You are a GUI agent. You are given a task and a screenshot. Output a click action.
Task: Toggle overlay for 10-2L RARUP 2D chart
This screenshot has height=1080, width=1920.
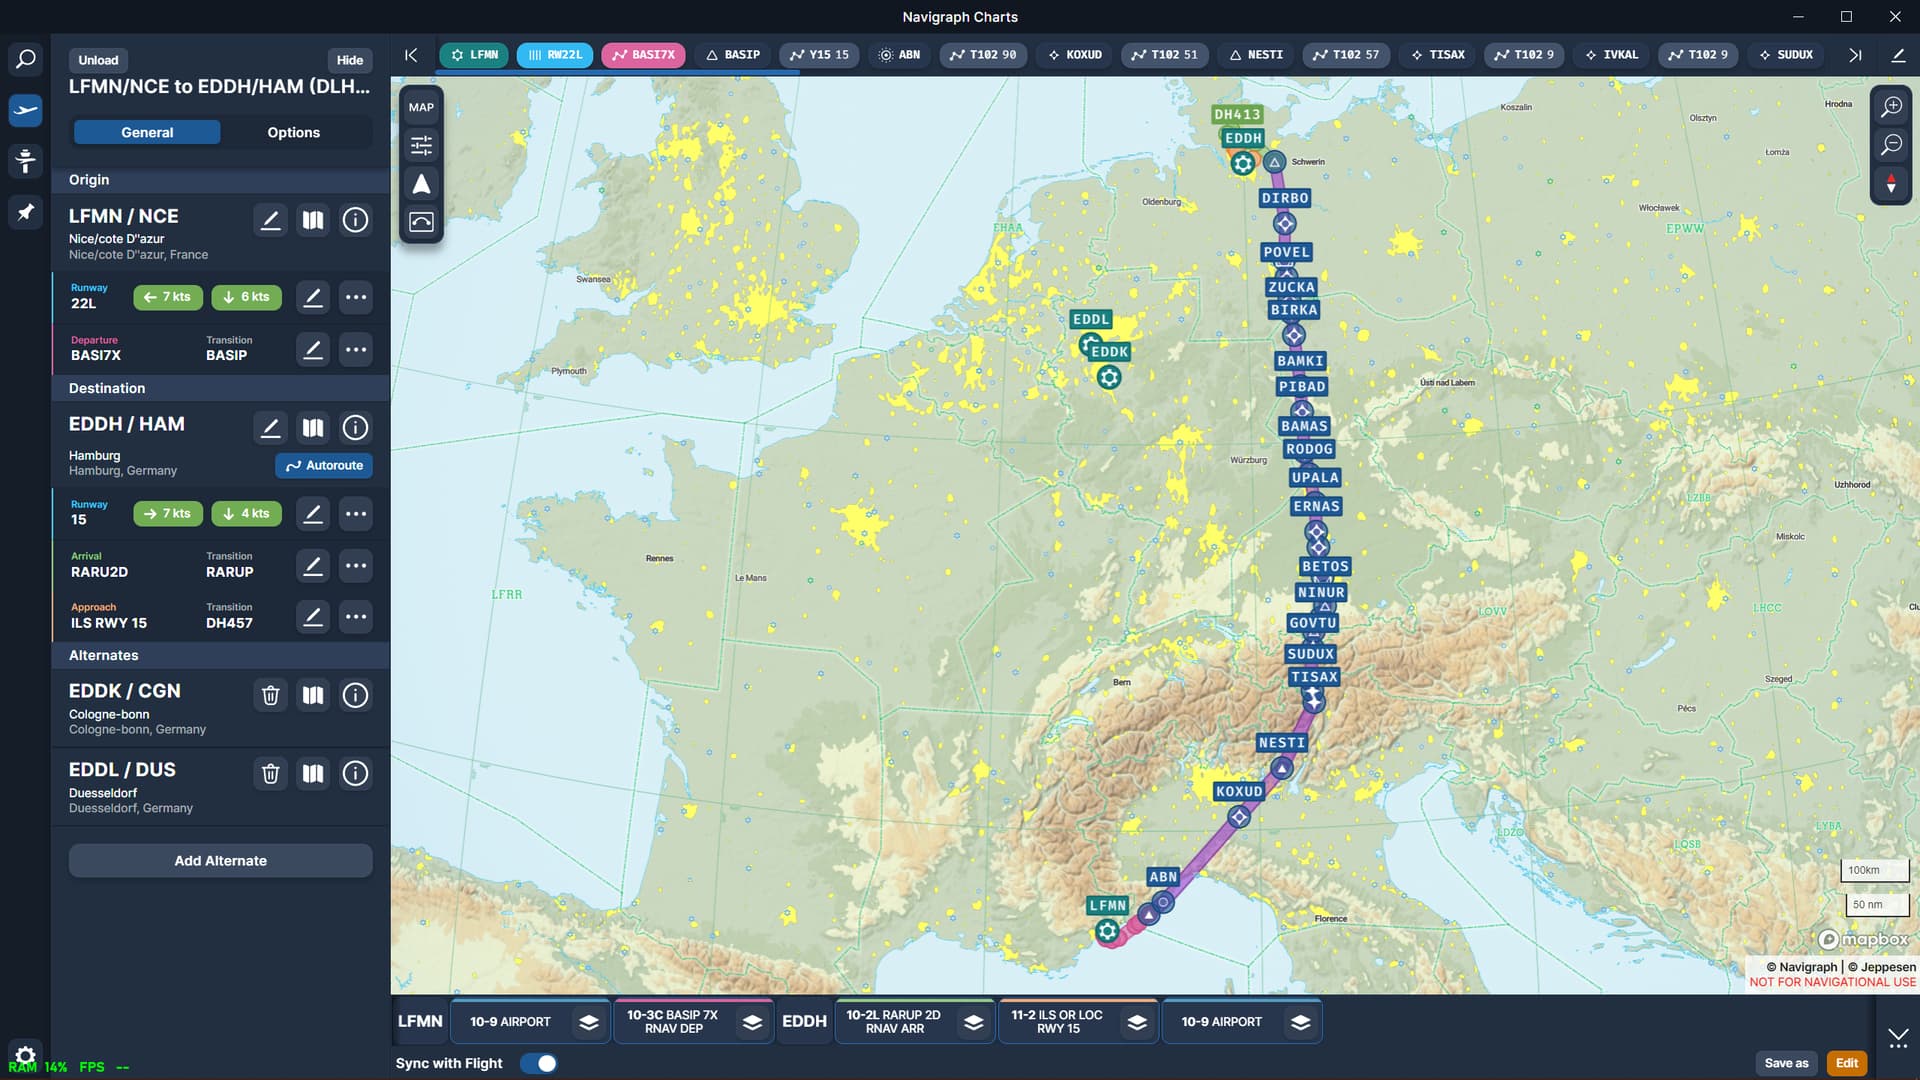pos(974,1022)
